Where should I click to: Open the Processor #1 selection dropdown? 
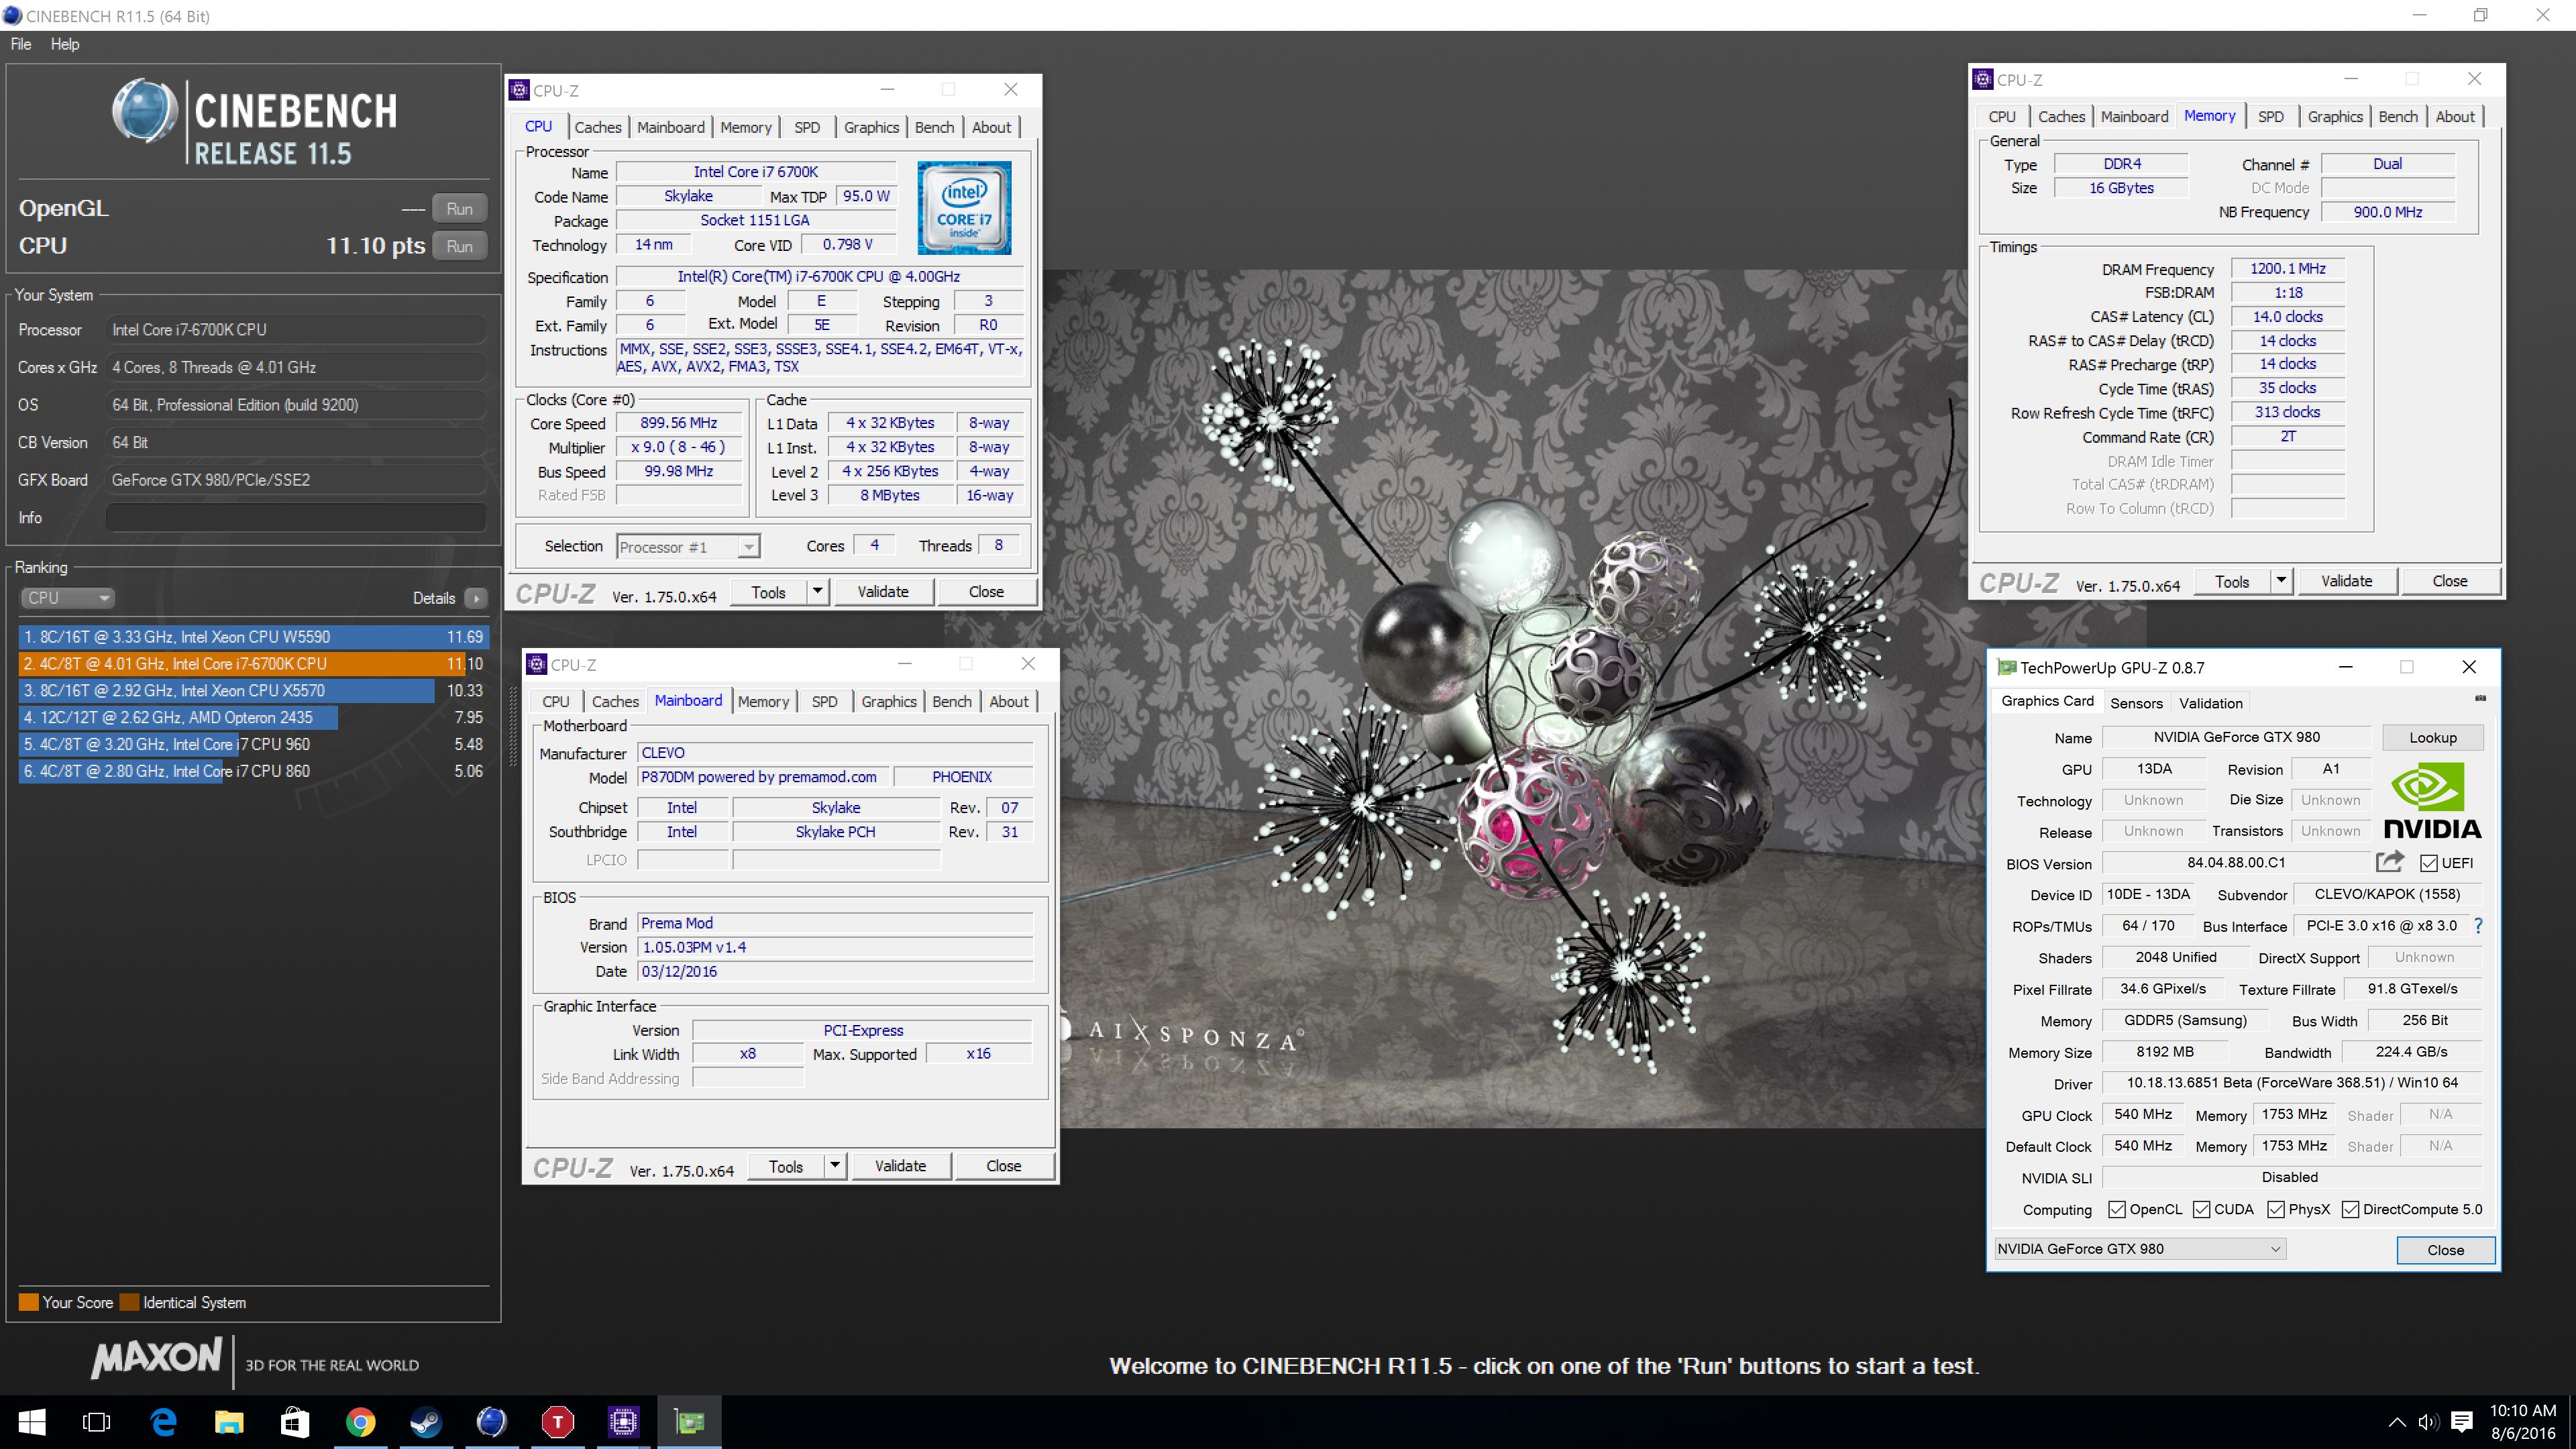[688, 547]
